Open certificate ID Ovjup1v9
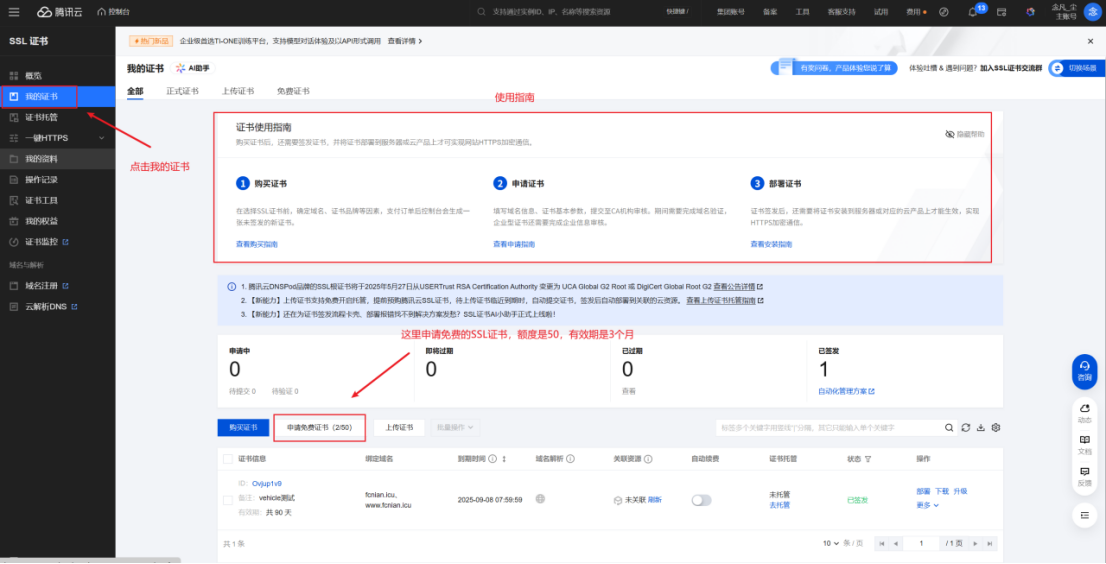Screen dimensions: 1106x564 tap(267, 484)
